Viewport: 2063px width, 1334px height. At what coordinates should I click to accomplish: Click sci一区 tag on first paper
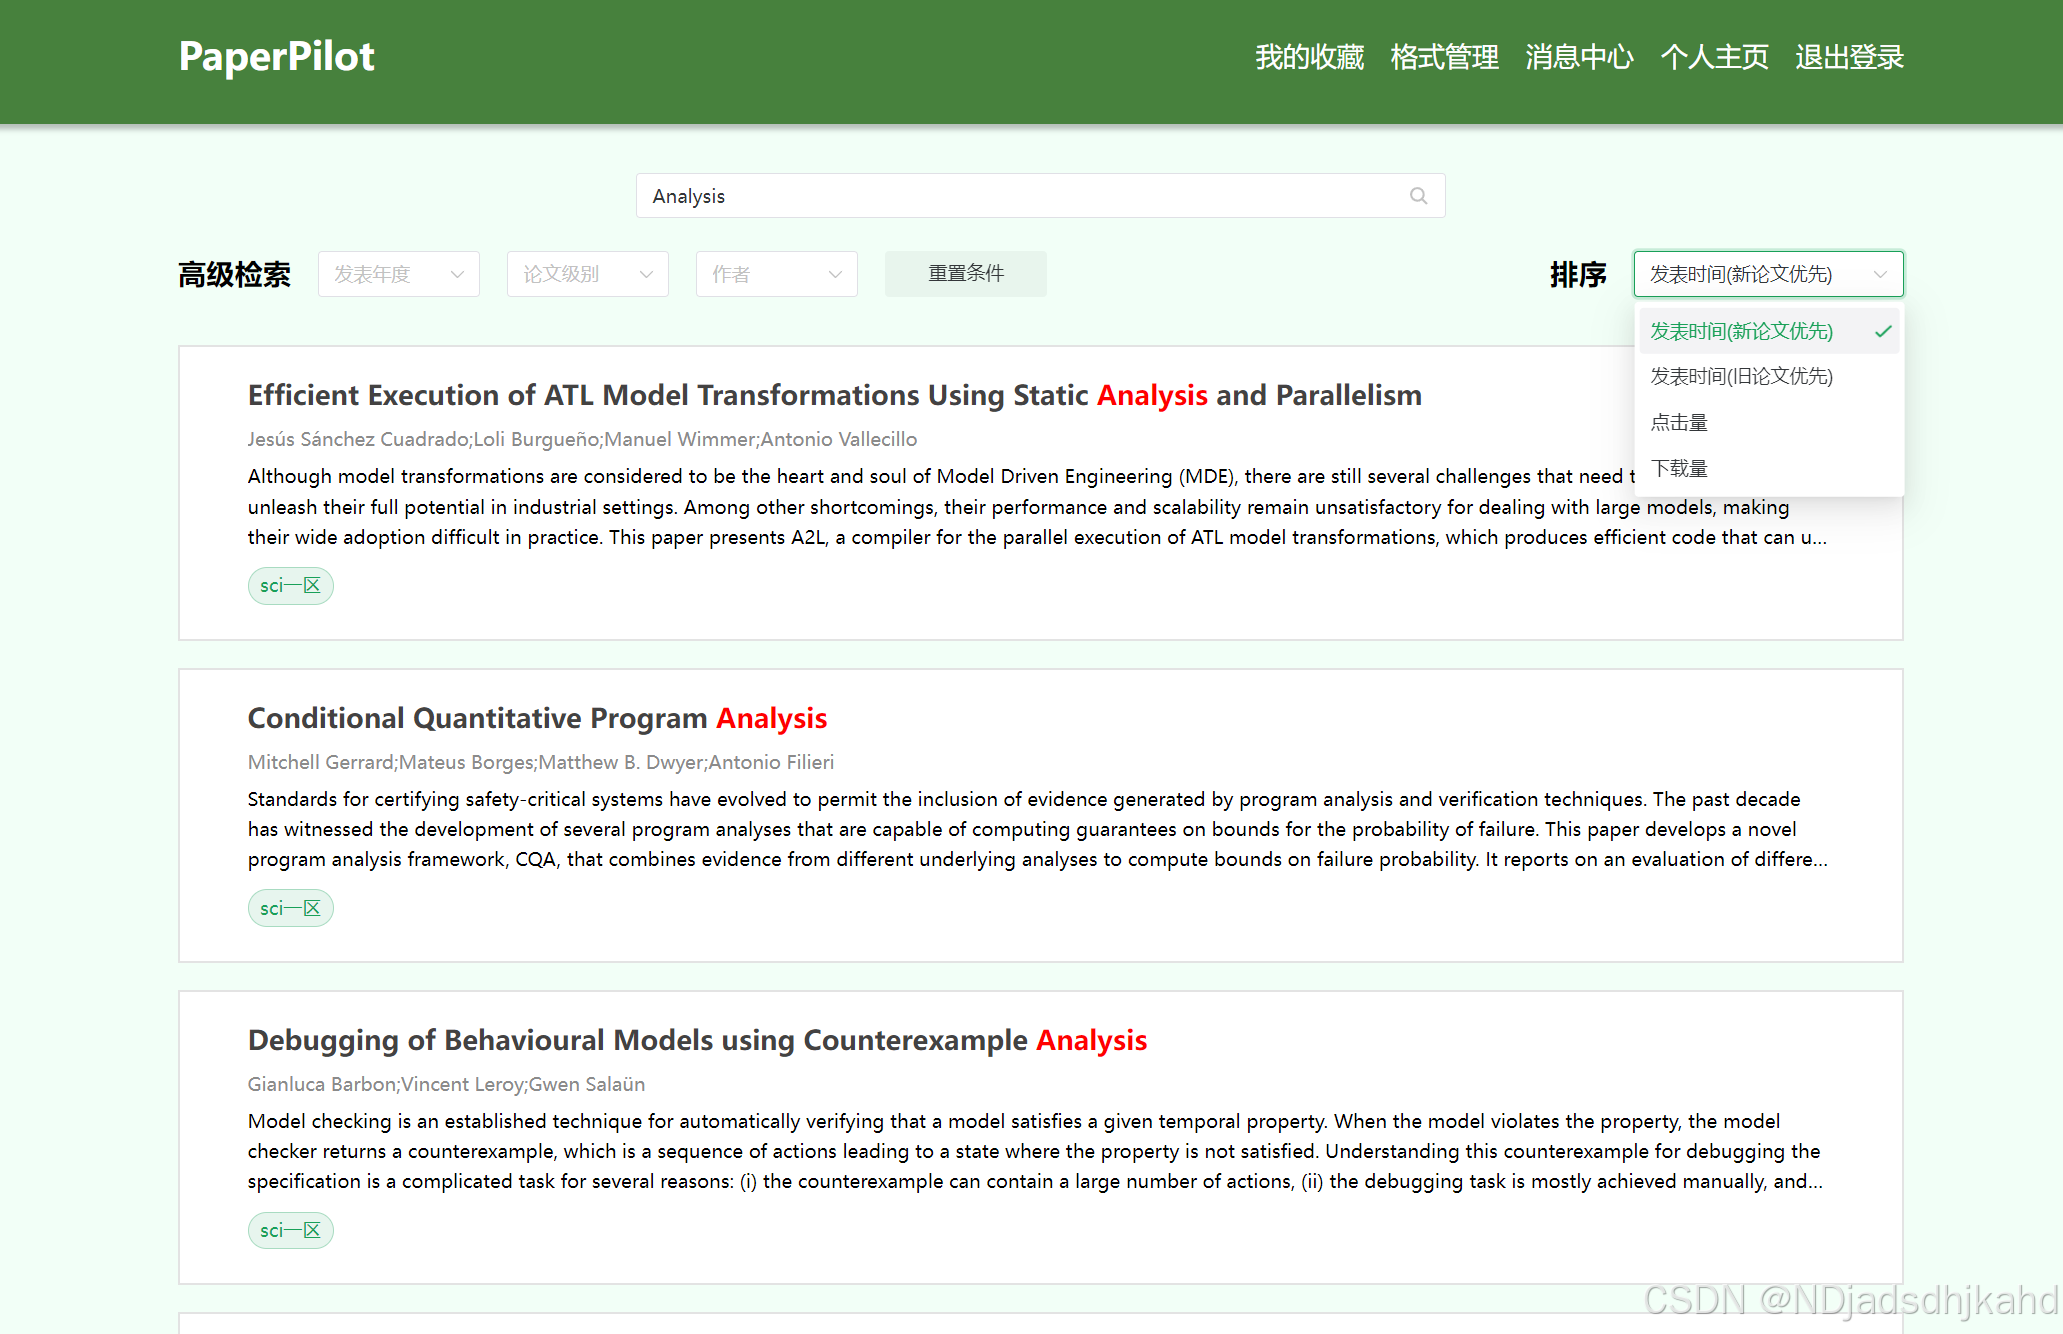[x=290, y=586]
